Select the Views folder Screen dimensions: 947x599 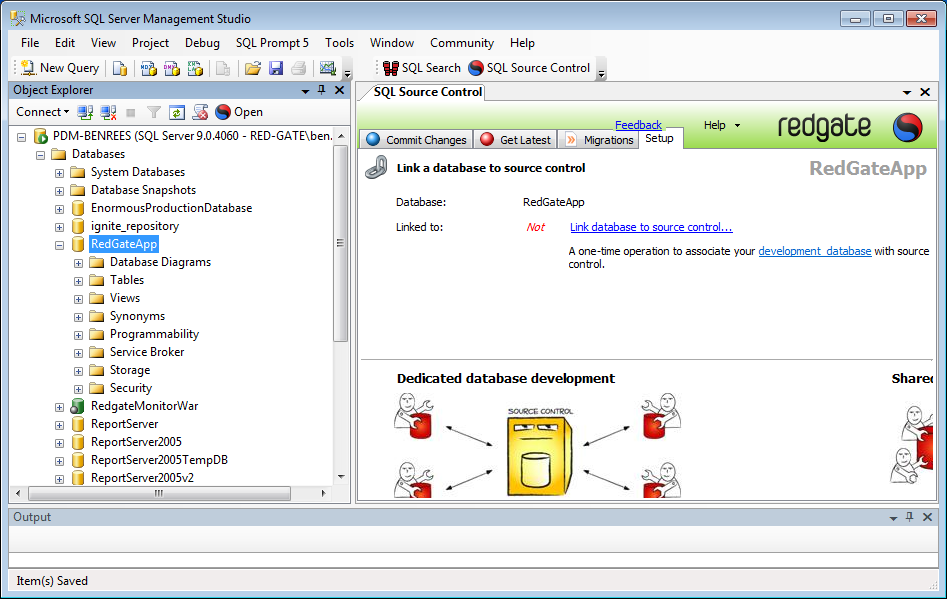coord(124,298)
